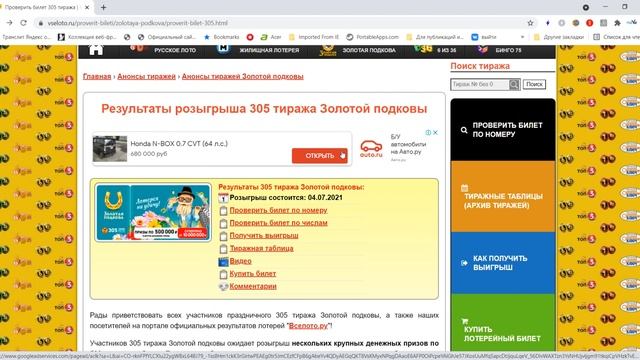Open the Проверить билет по номеру link
The image size is (640, 360).
(x=278, y=210)
